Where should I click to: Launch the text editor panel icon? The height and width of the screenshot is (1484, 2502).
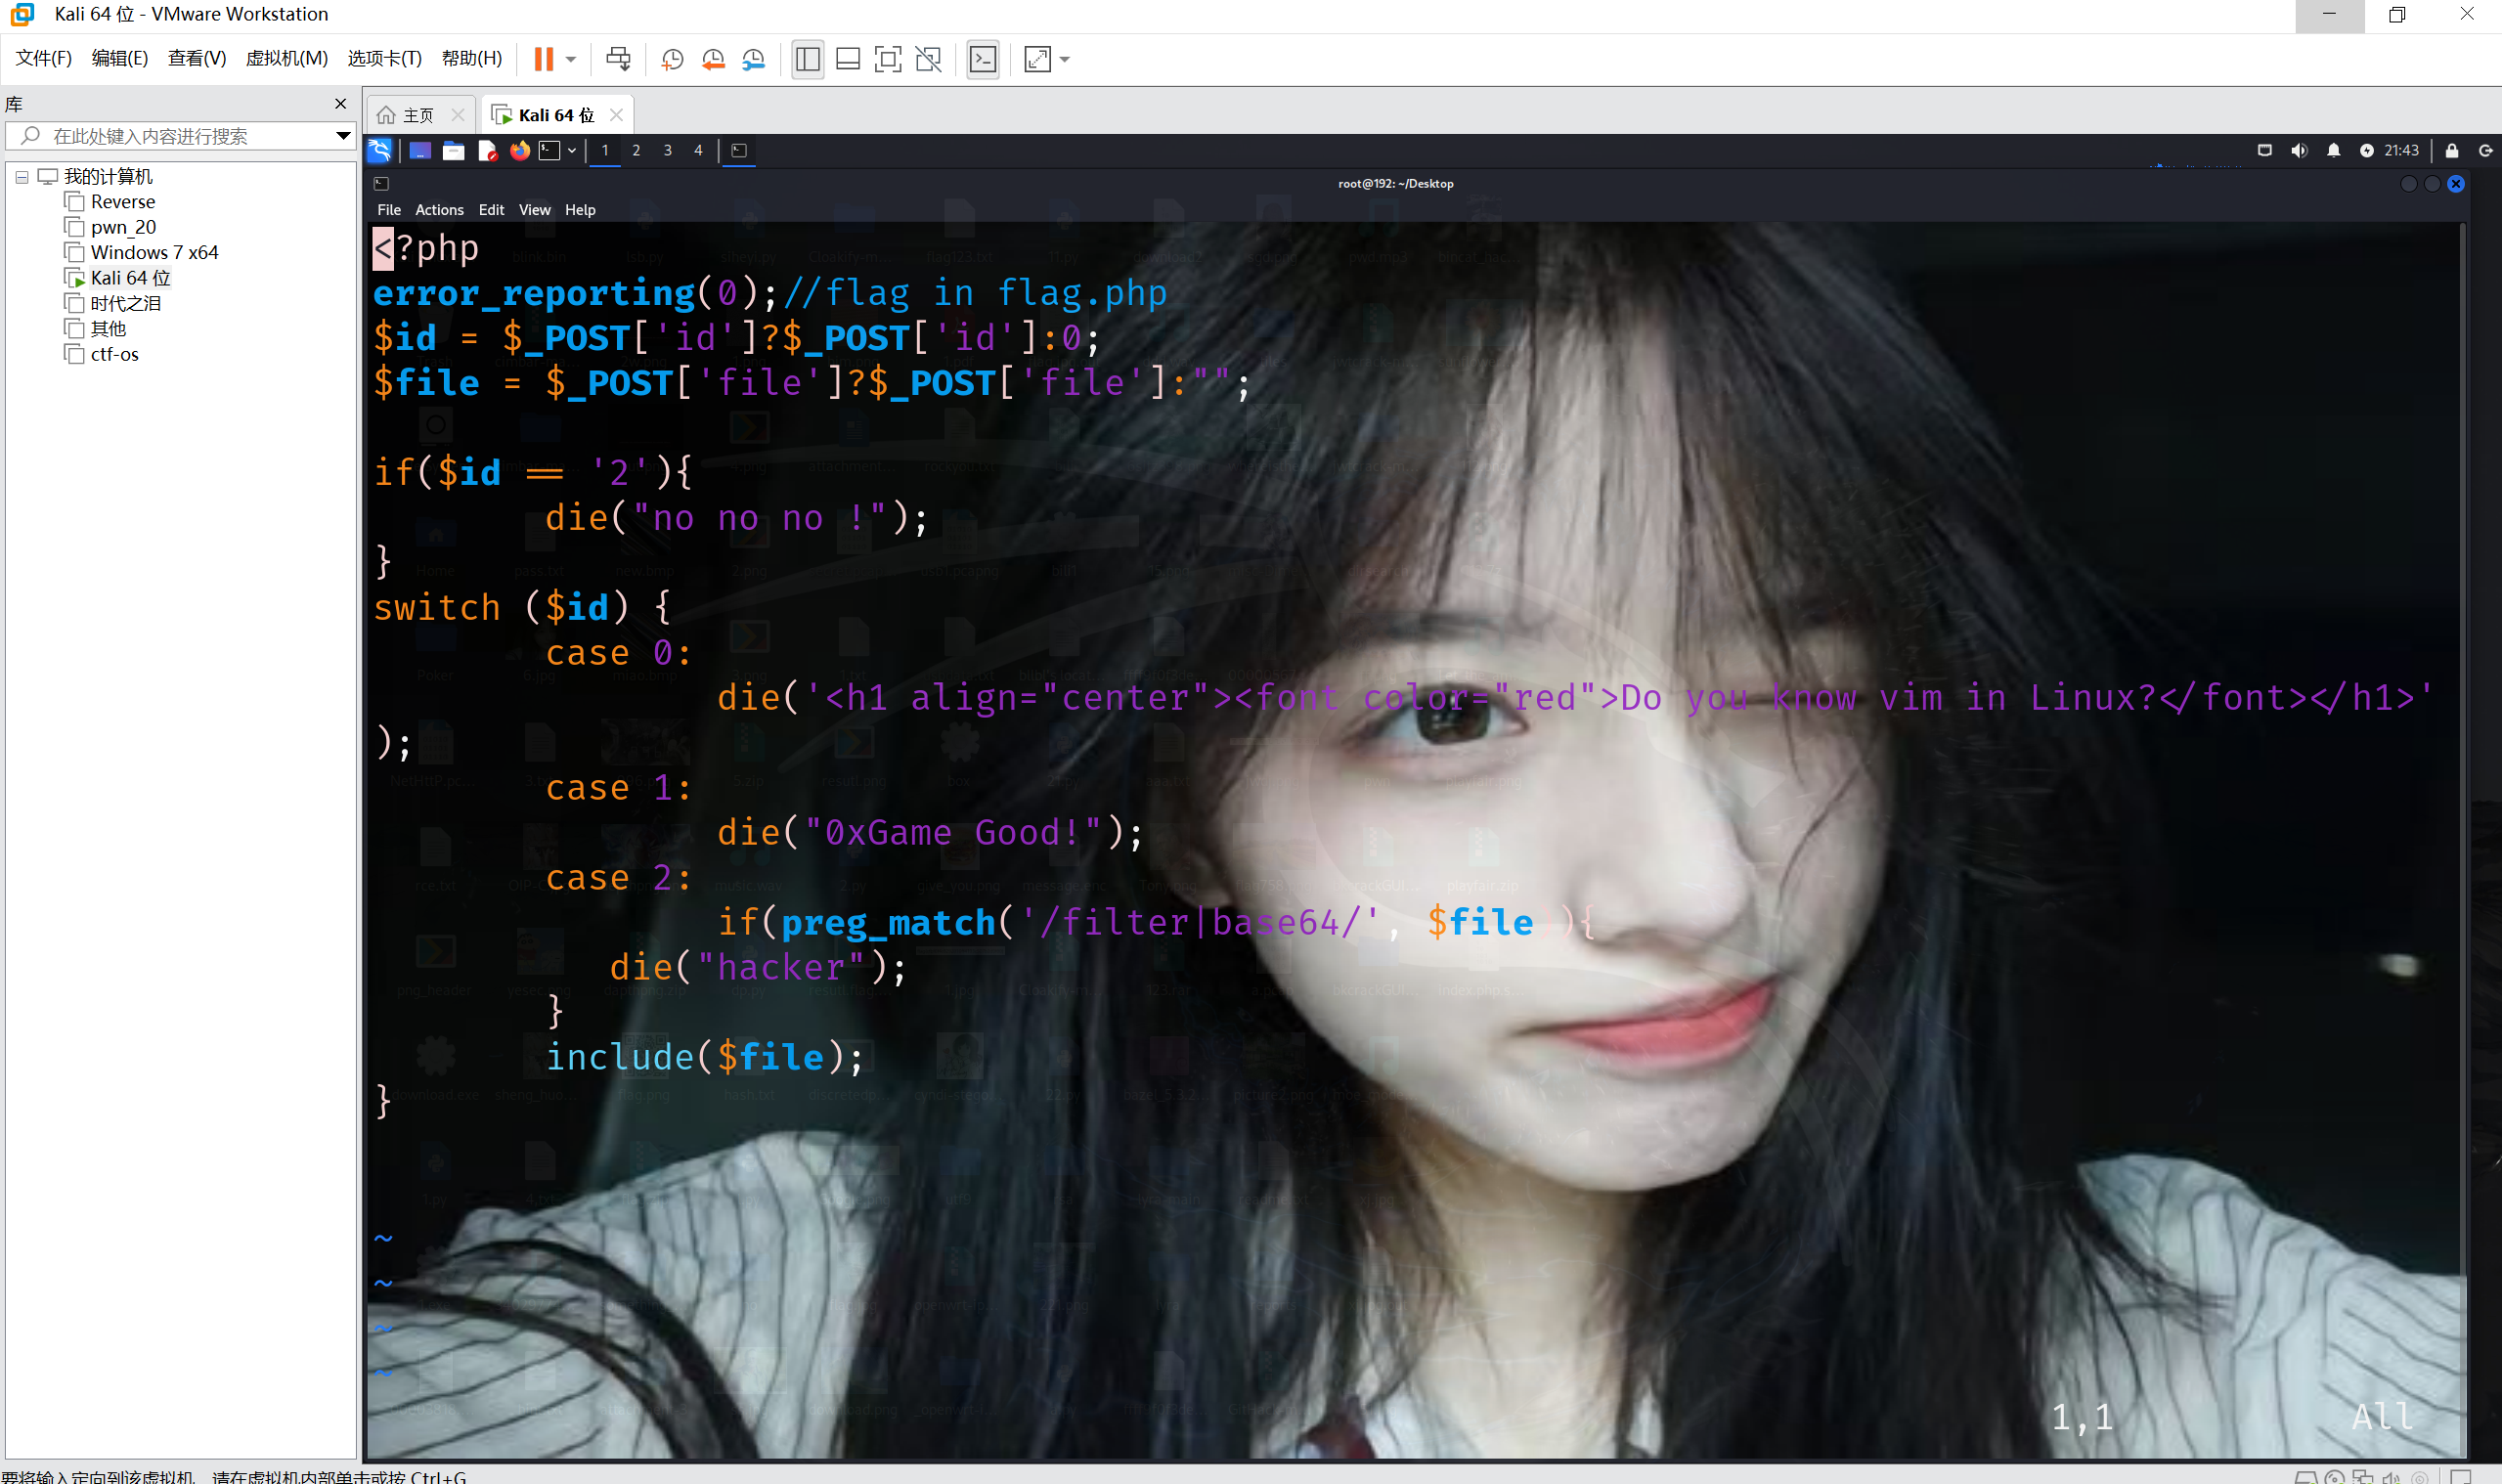pos(487,150)
